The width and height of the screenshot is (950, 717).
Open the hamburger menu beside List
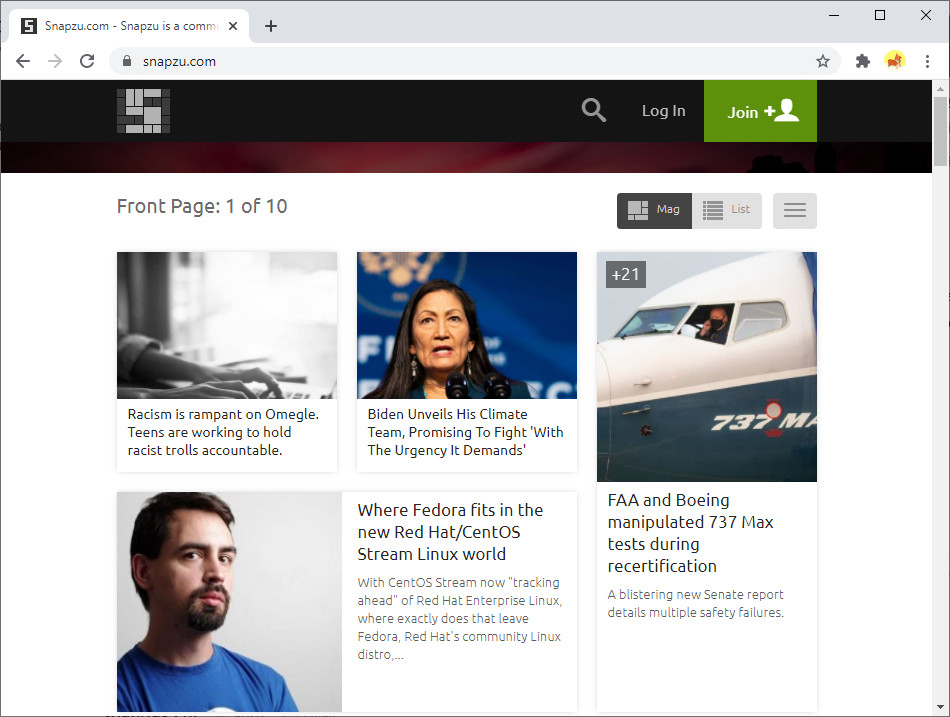(x=794, y=210)
